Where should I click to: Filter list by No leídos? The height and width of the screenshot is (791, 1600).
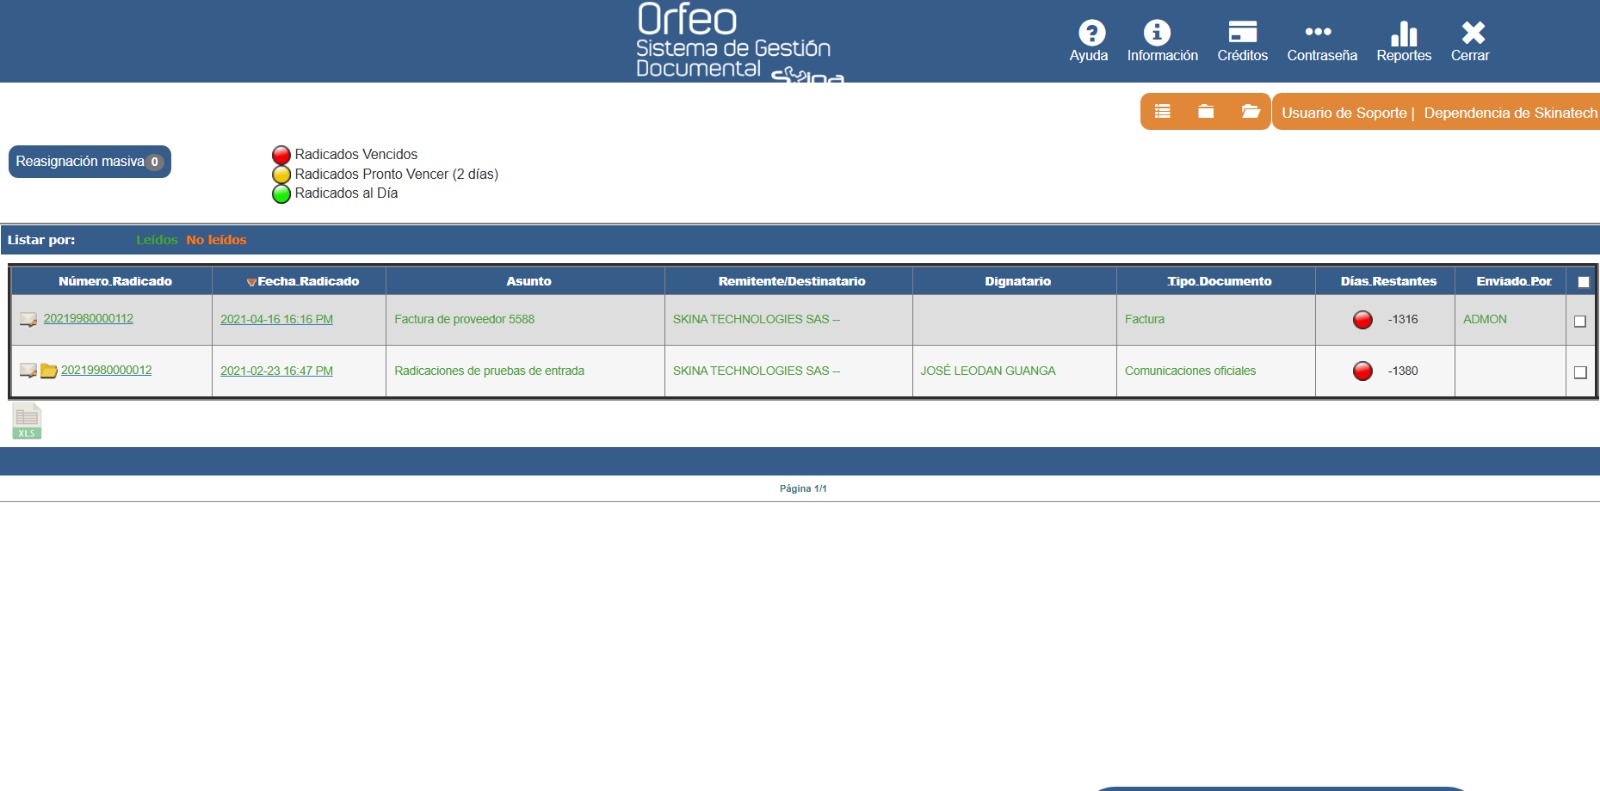(216, 240)
